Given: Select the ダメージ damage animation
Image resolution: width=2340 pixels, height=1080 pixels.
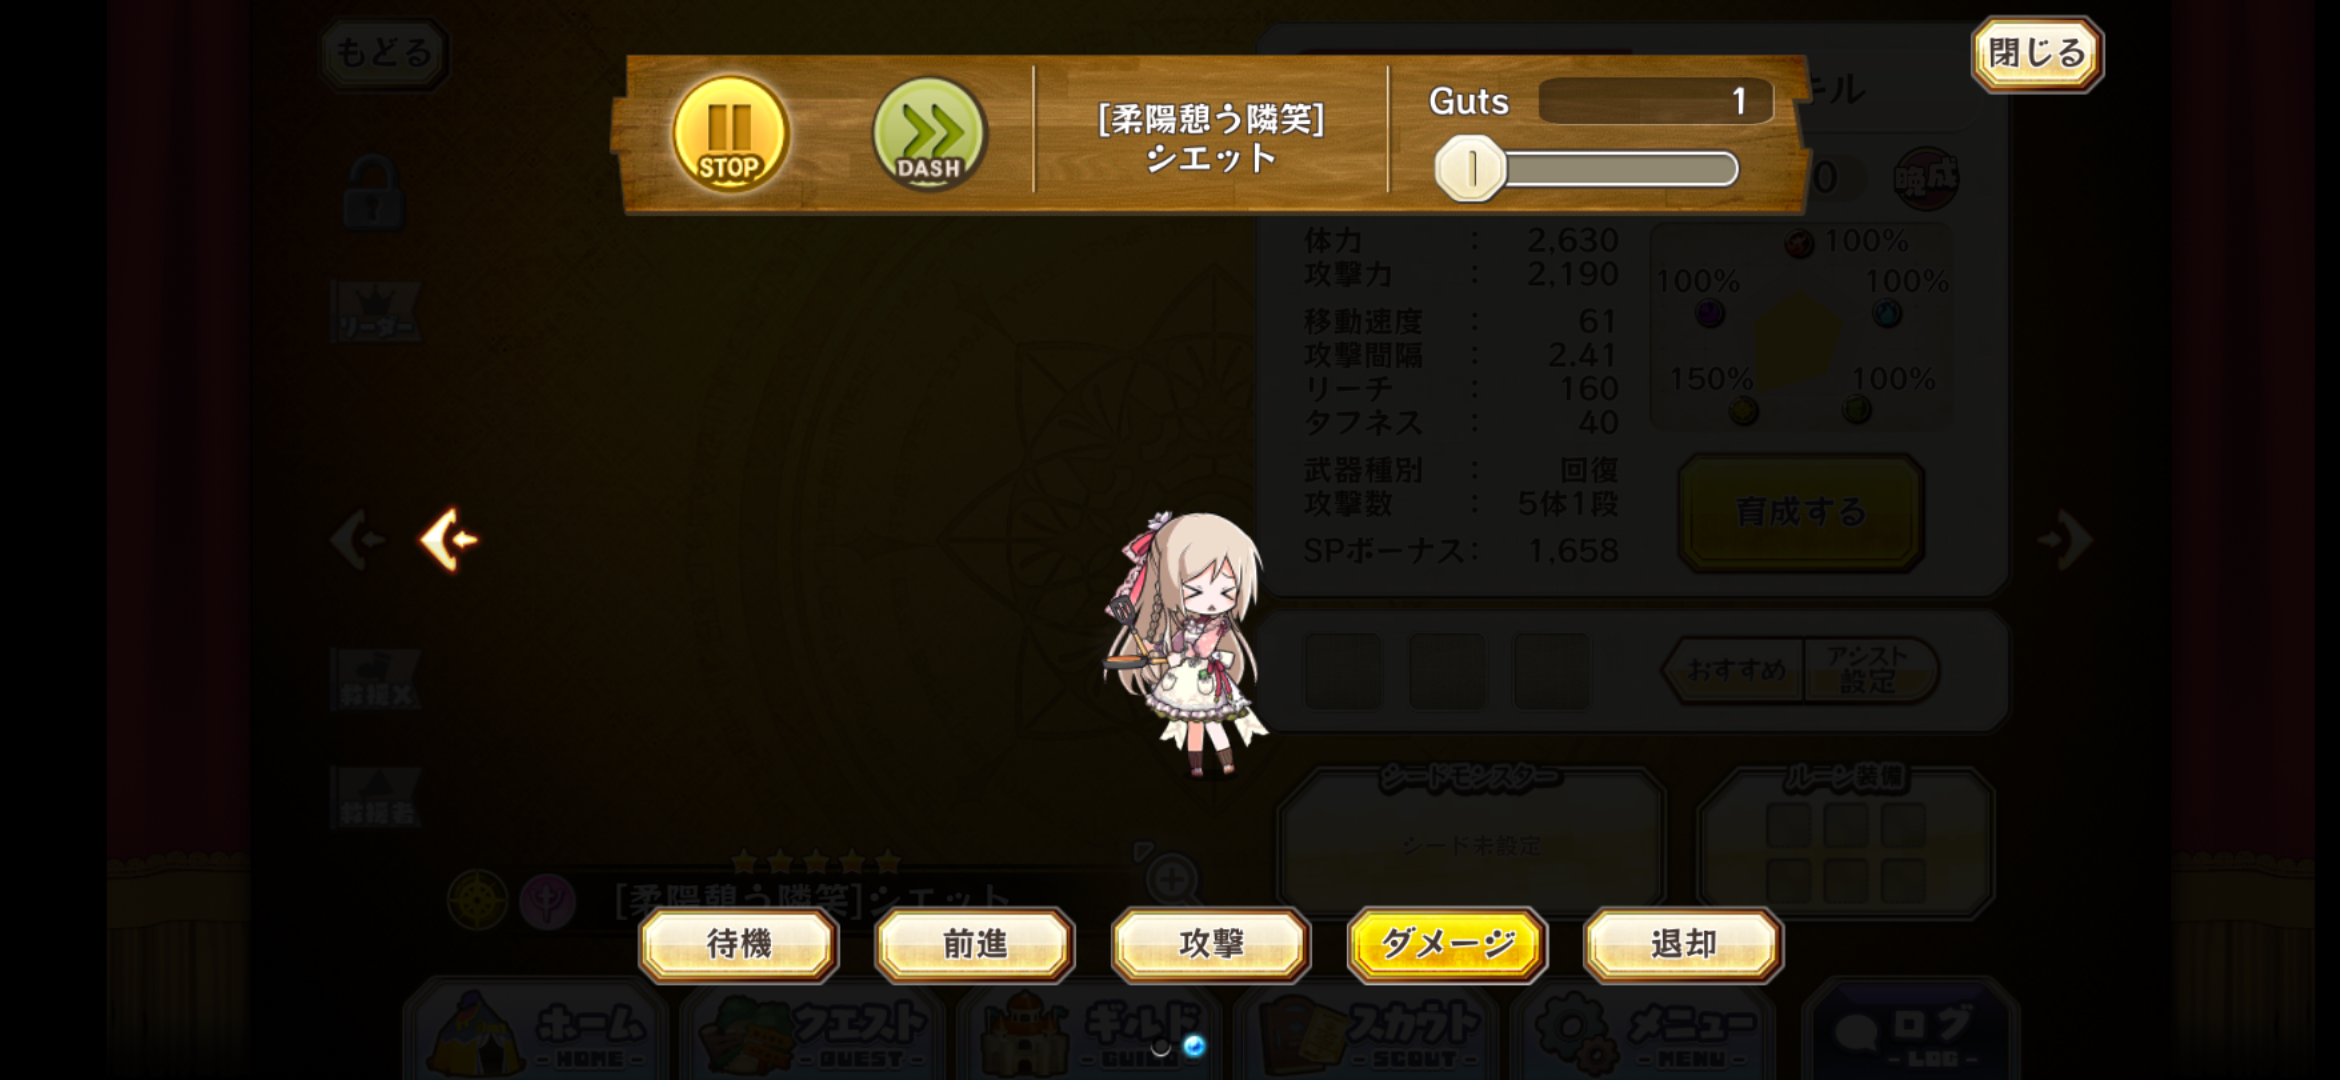Looking at the screenshot, I should pyautogui.click(x=1447, y=944).
